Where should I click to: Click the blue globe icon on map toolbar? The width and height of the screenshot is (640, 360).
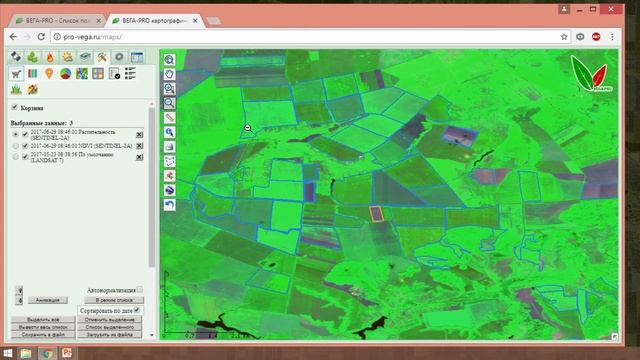[169, 190]
